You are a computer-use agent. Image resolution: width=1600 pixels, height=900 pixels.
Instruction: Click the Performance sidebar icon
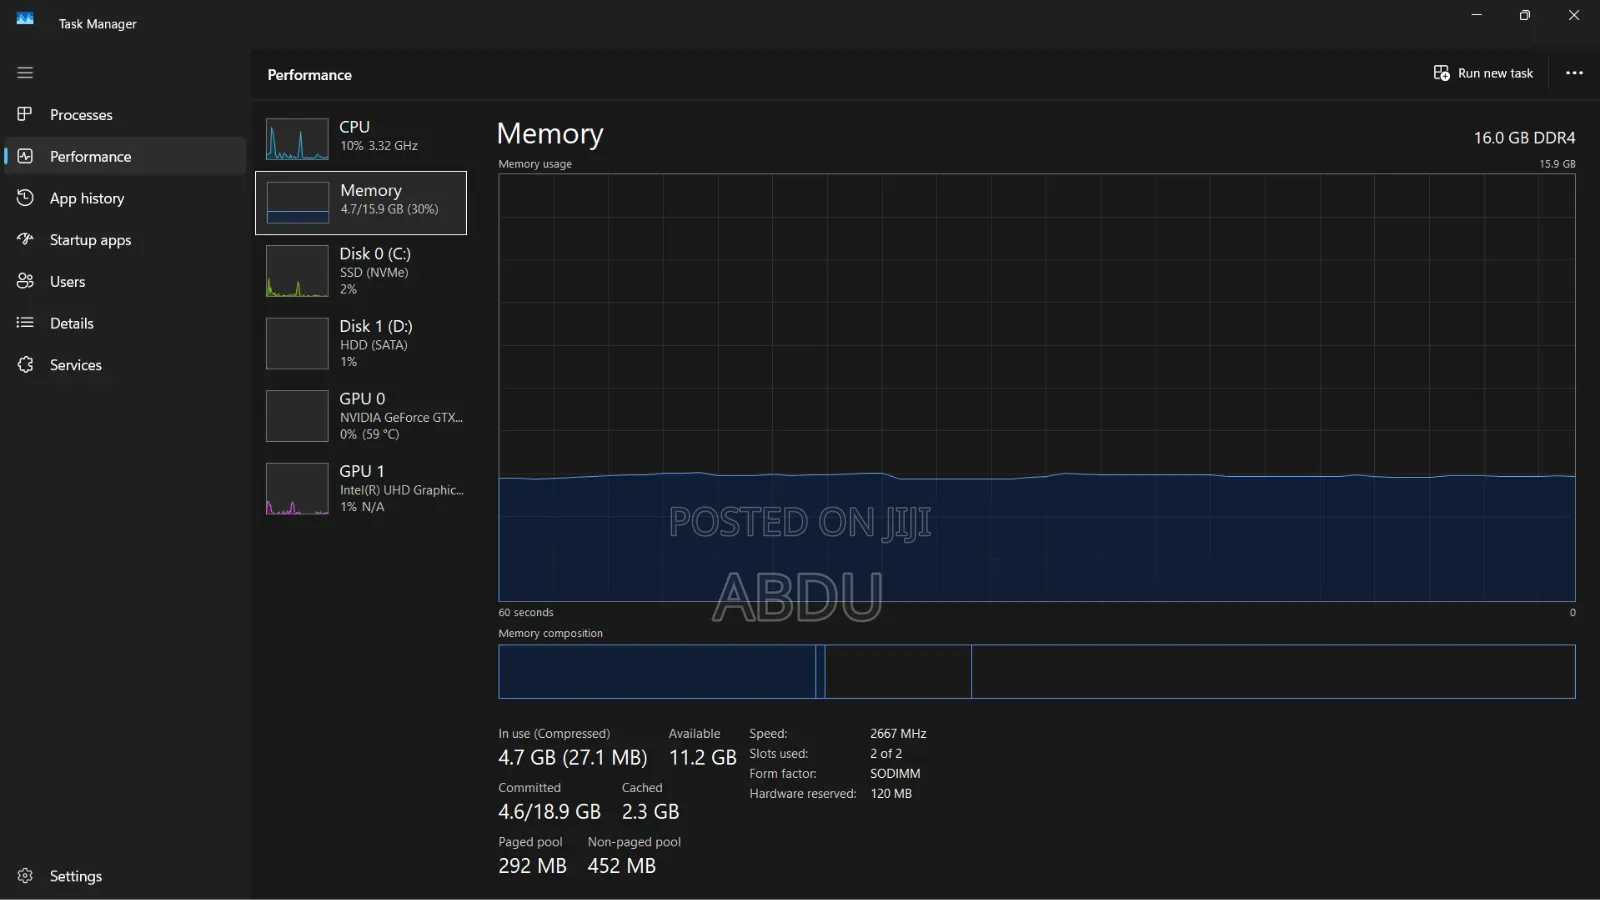(25, 156)
